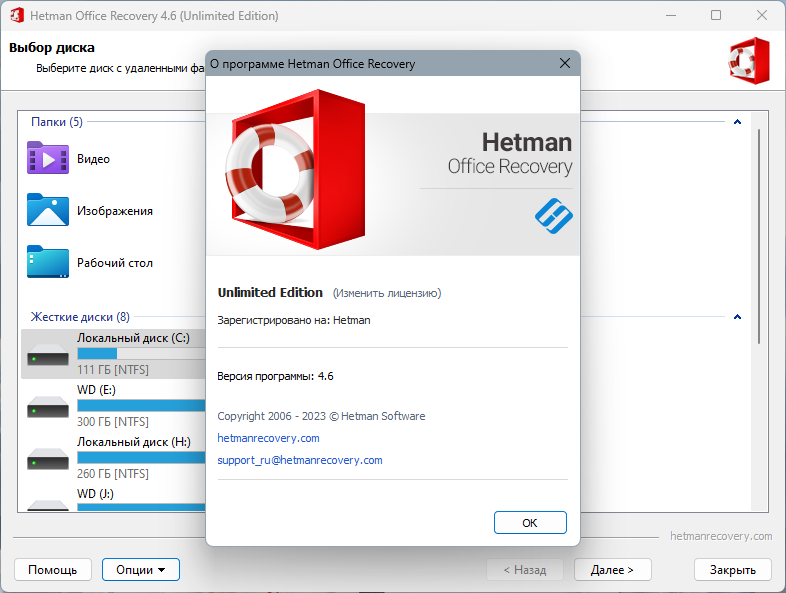Click the C: drive usage bar
This screenshot has width=786, height=593.
(141, 353)
